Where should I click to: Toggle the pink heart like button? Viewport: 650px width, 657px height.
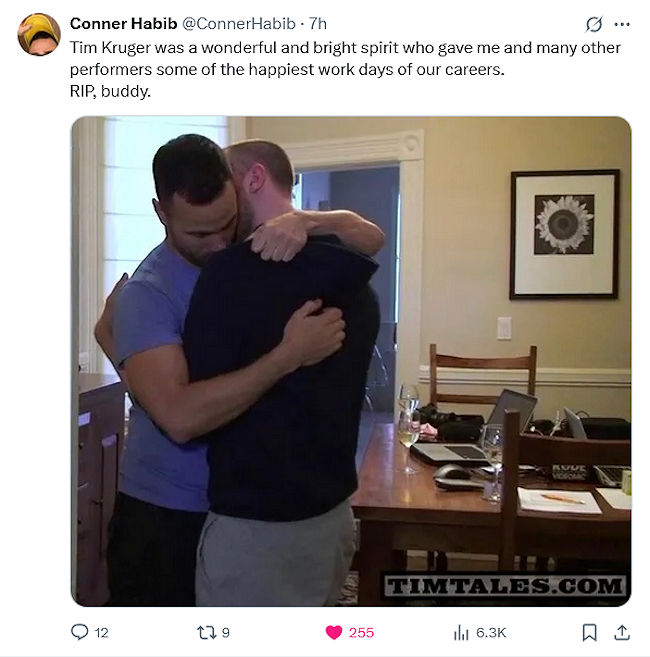[334, 632]
